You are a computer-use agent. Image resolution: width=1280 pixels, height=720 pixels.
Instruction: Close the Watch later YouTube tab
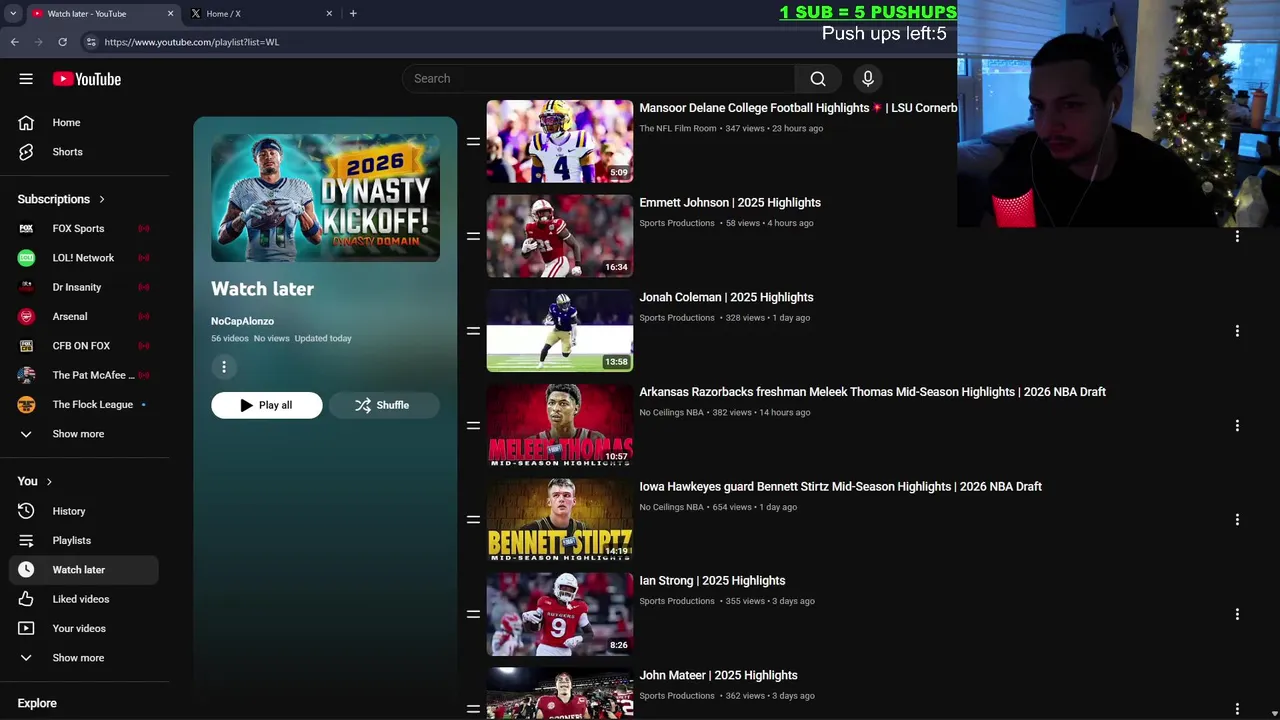170,13
